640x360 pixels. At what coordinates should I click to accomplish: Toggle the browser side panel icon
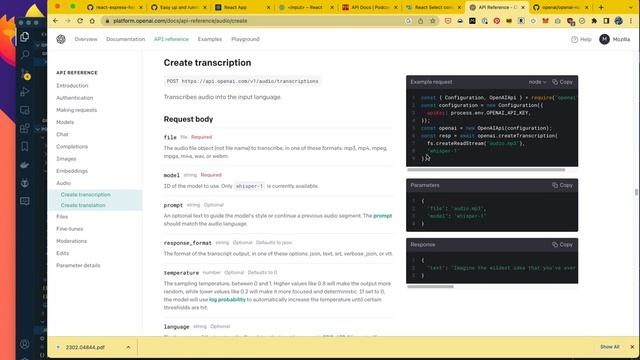(607, 21)
